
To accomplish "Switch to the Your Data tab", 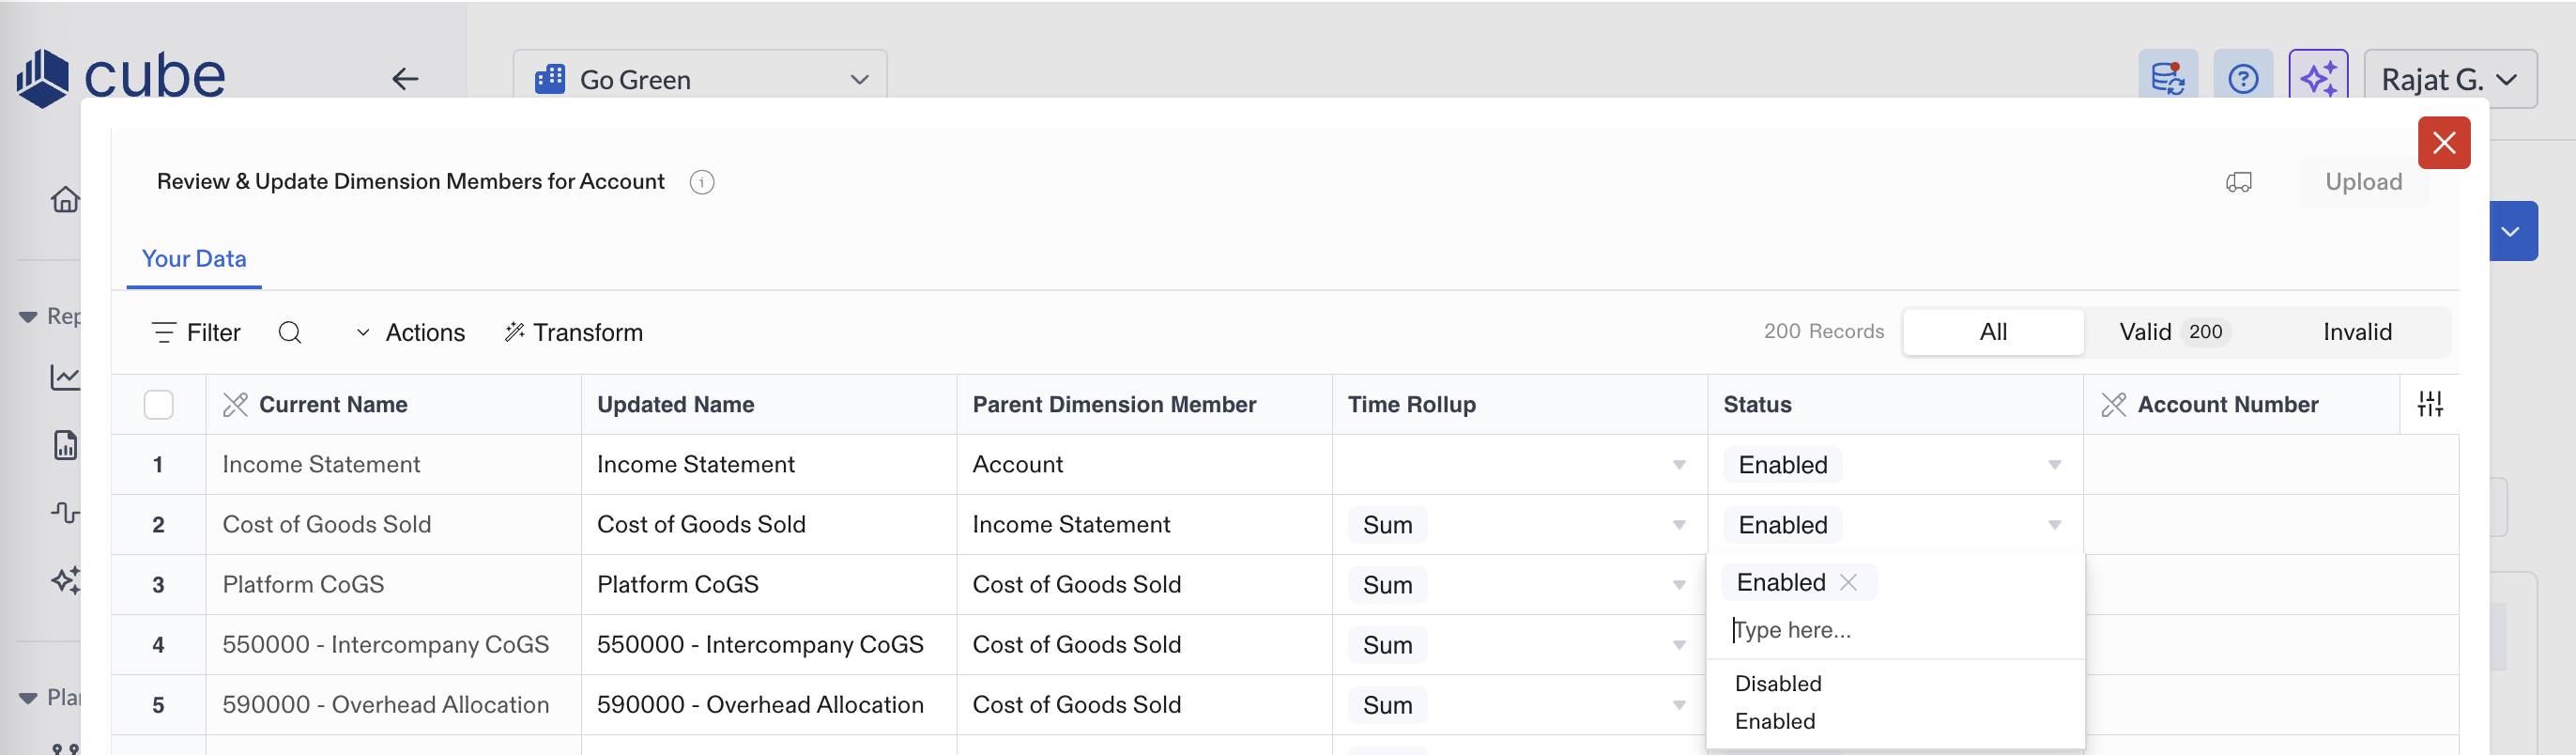I will (194, 259).
